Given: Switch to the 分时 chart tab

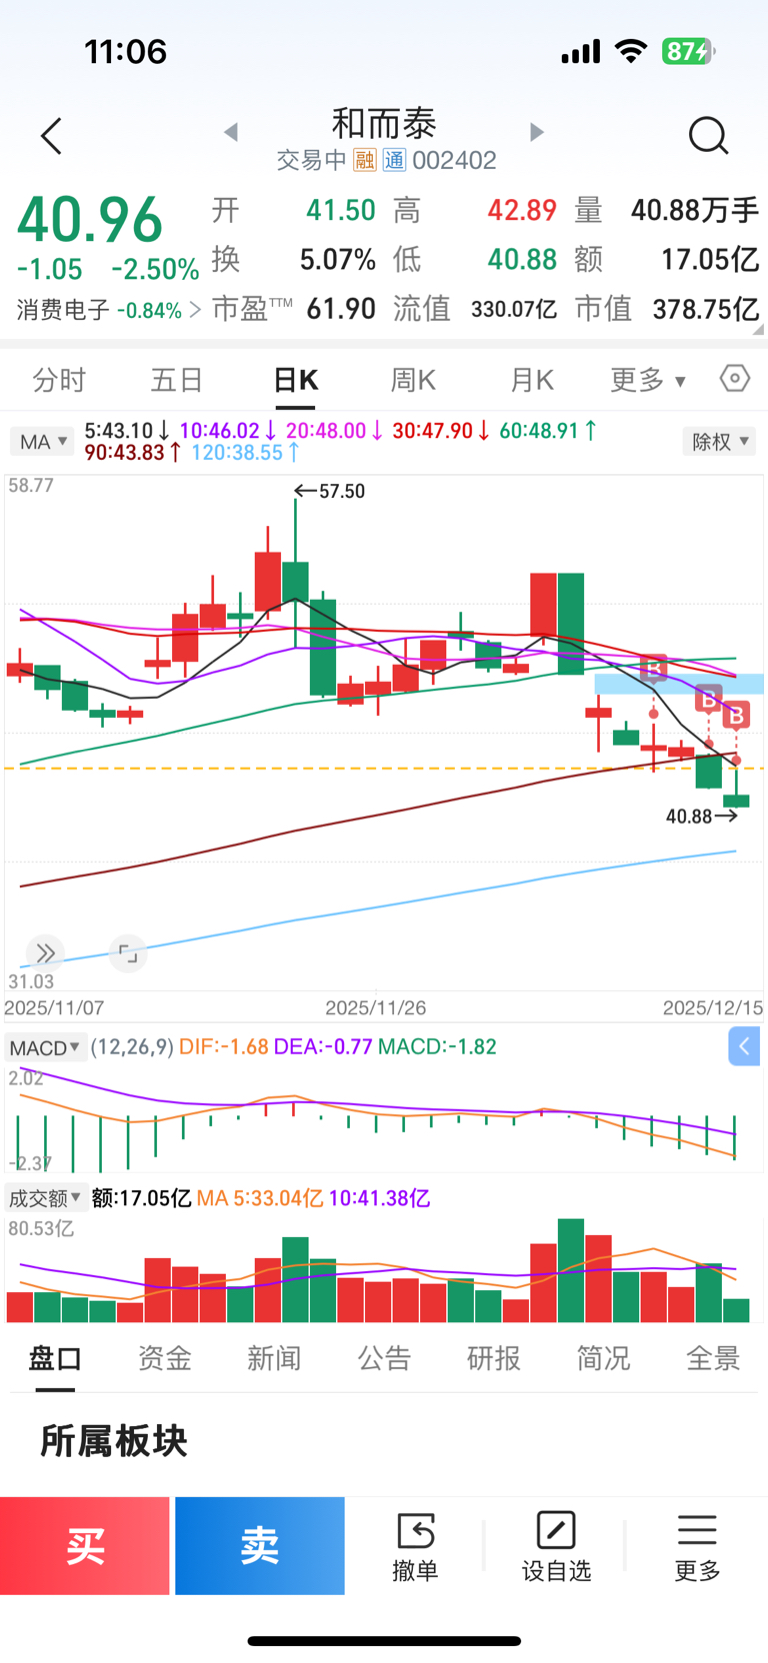Looking at the screenshot, I should click(59, 380).
